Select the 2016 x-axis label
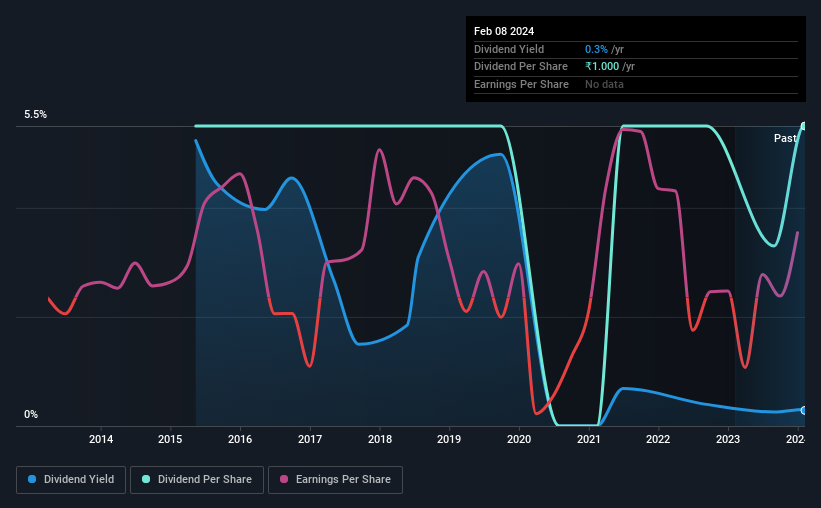 (x=240, y=439)
